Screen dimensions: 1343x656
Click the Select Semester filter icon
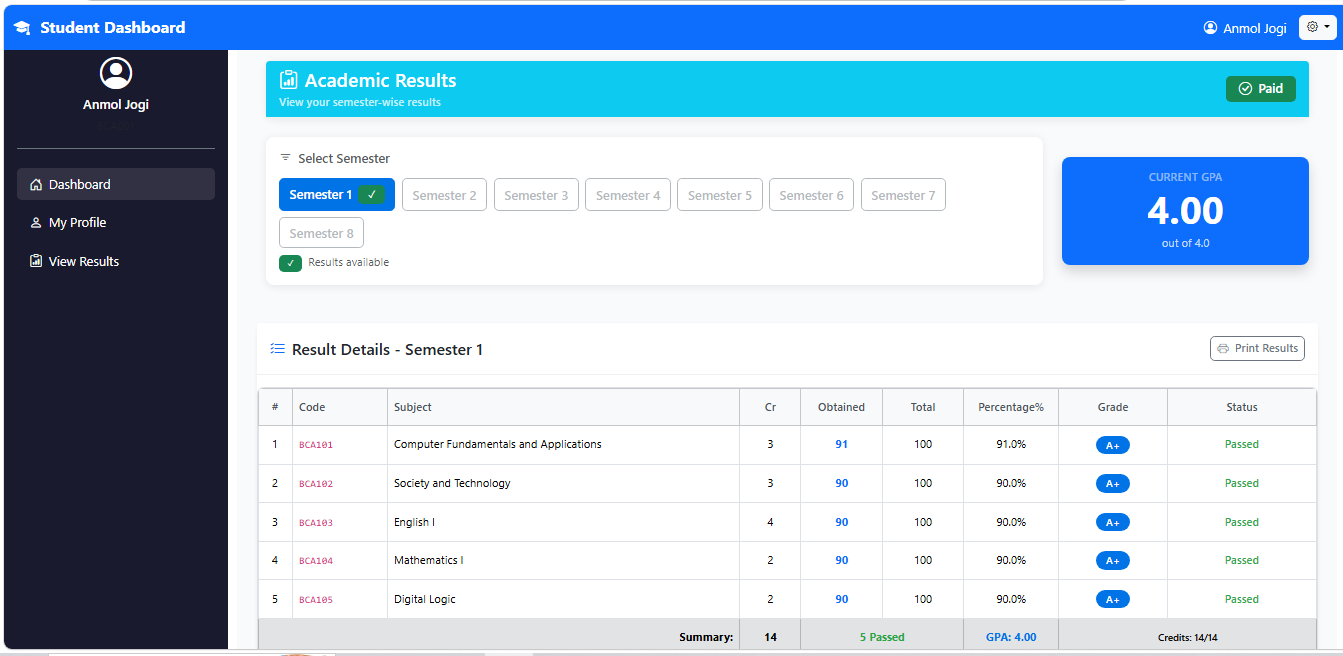coord(285,158)
